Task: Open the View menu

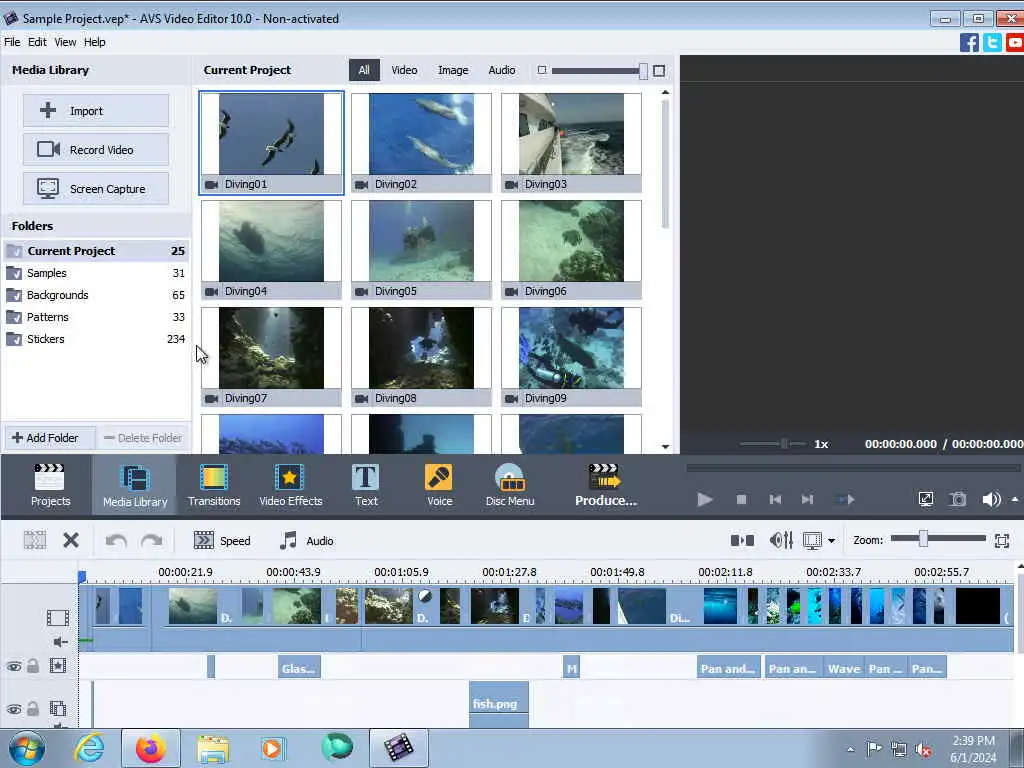Action: click(65, 42)
